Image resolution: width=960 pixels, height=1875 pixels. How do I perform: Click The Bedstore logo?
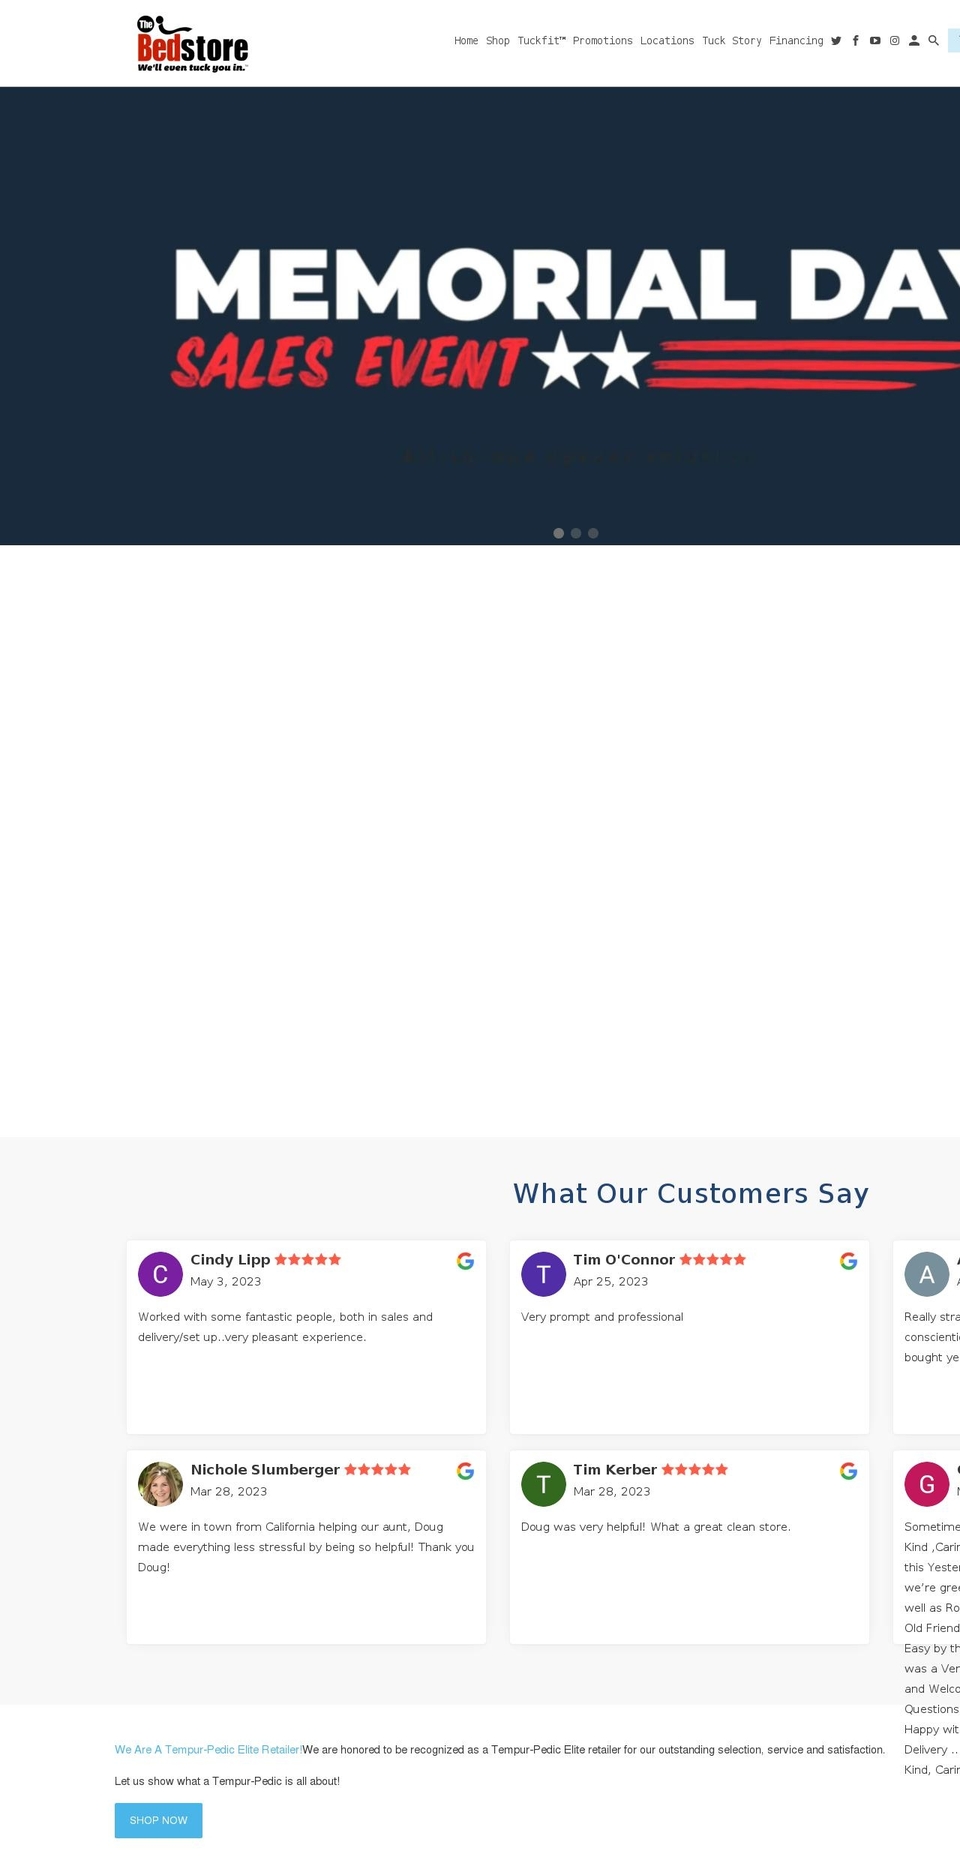[192, 44]
